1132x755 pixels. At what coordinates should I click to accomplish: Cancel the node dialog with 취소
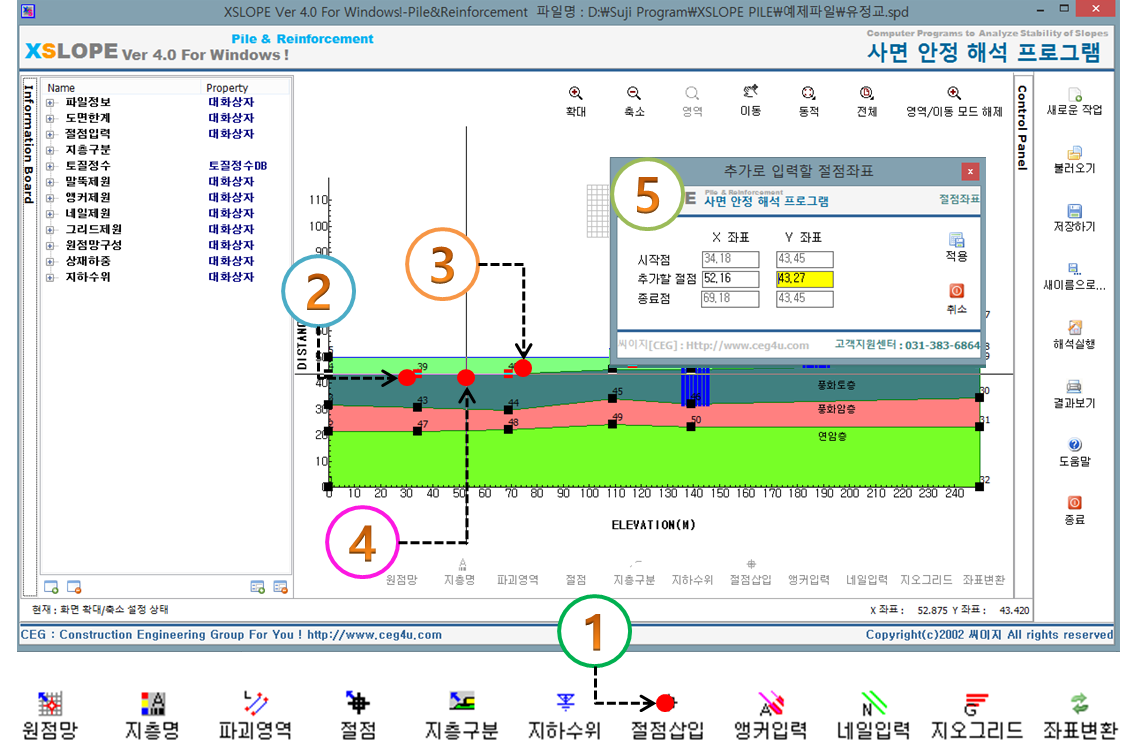tap(957, 299)
